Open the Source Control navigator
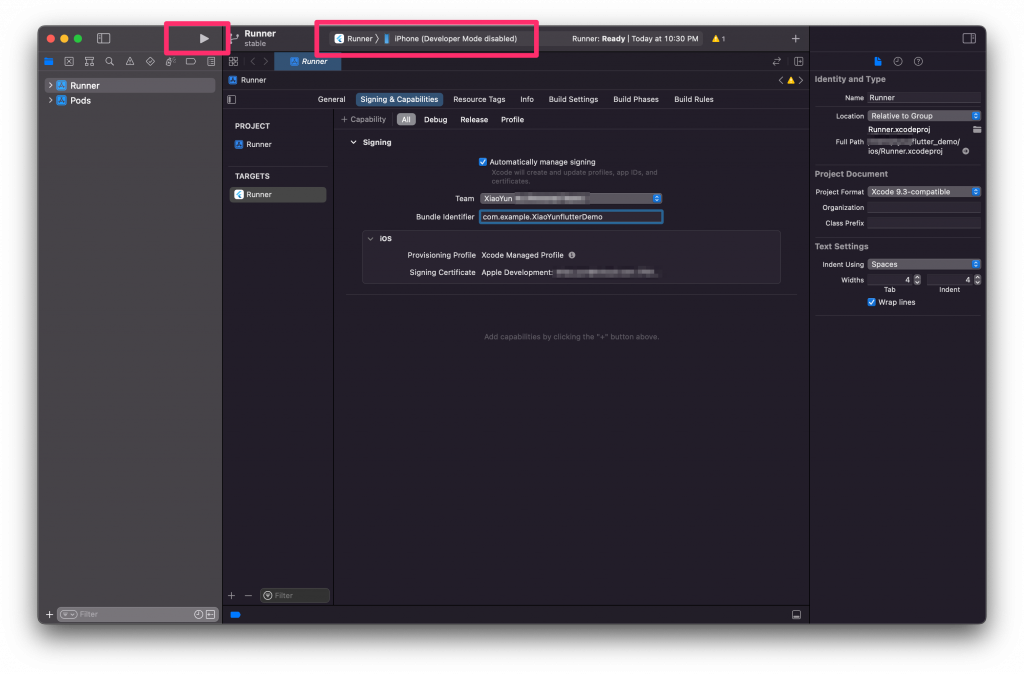The height and width of the screenshot is (674, 1024). tap(69, 61)
